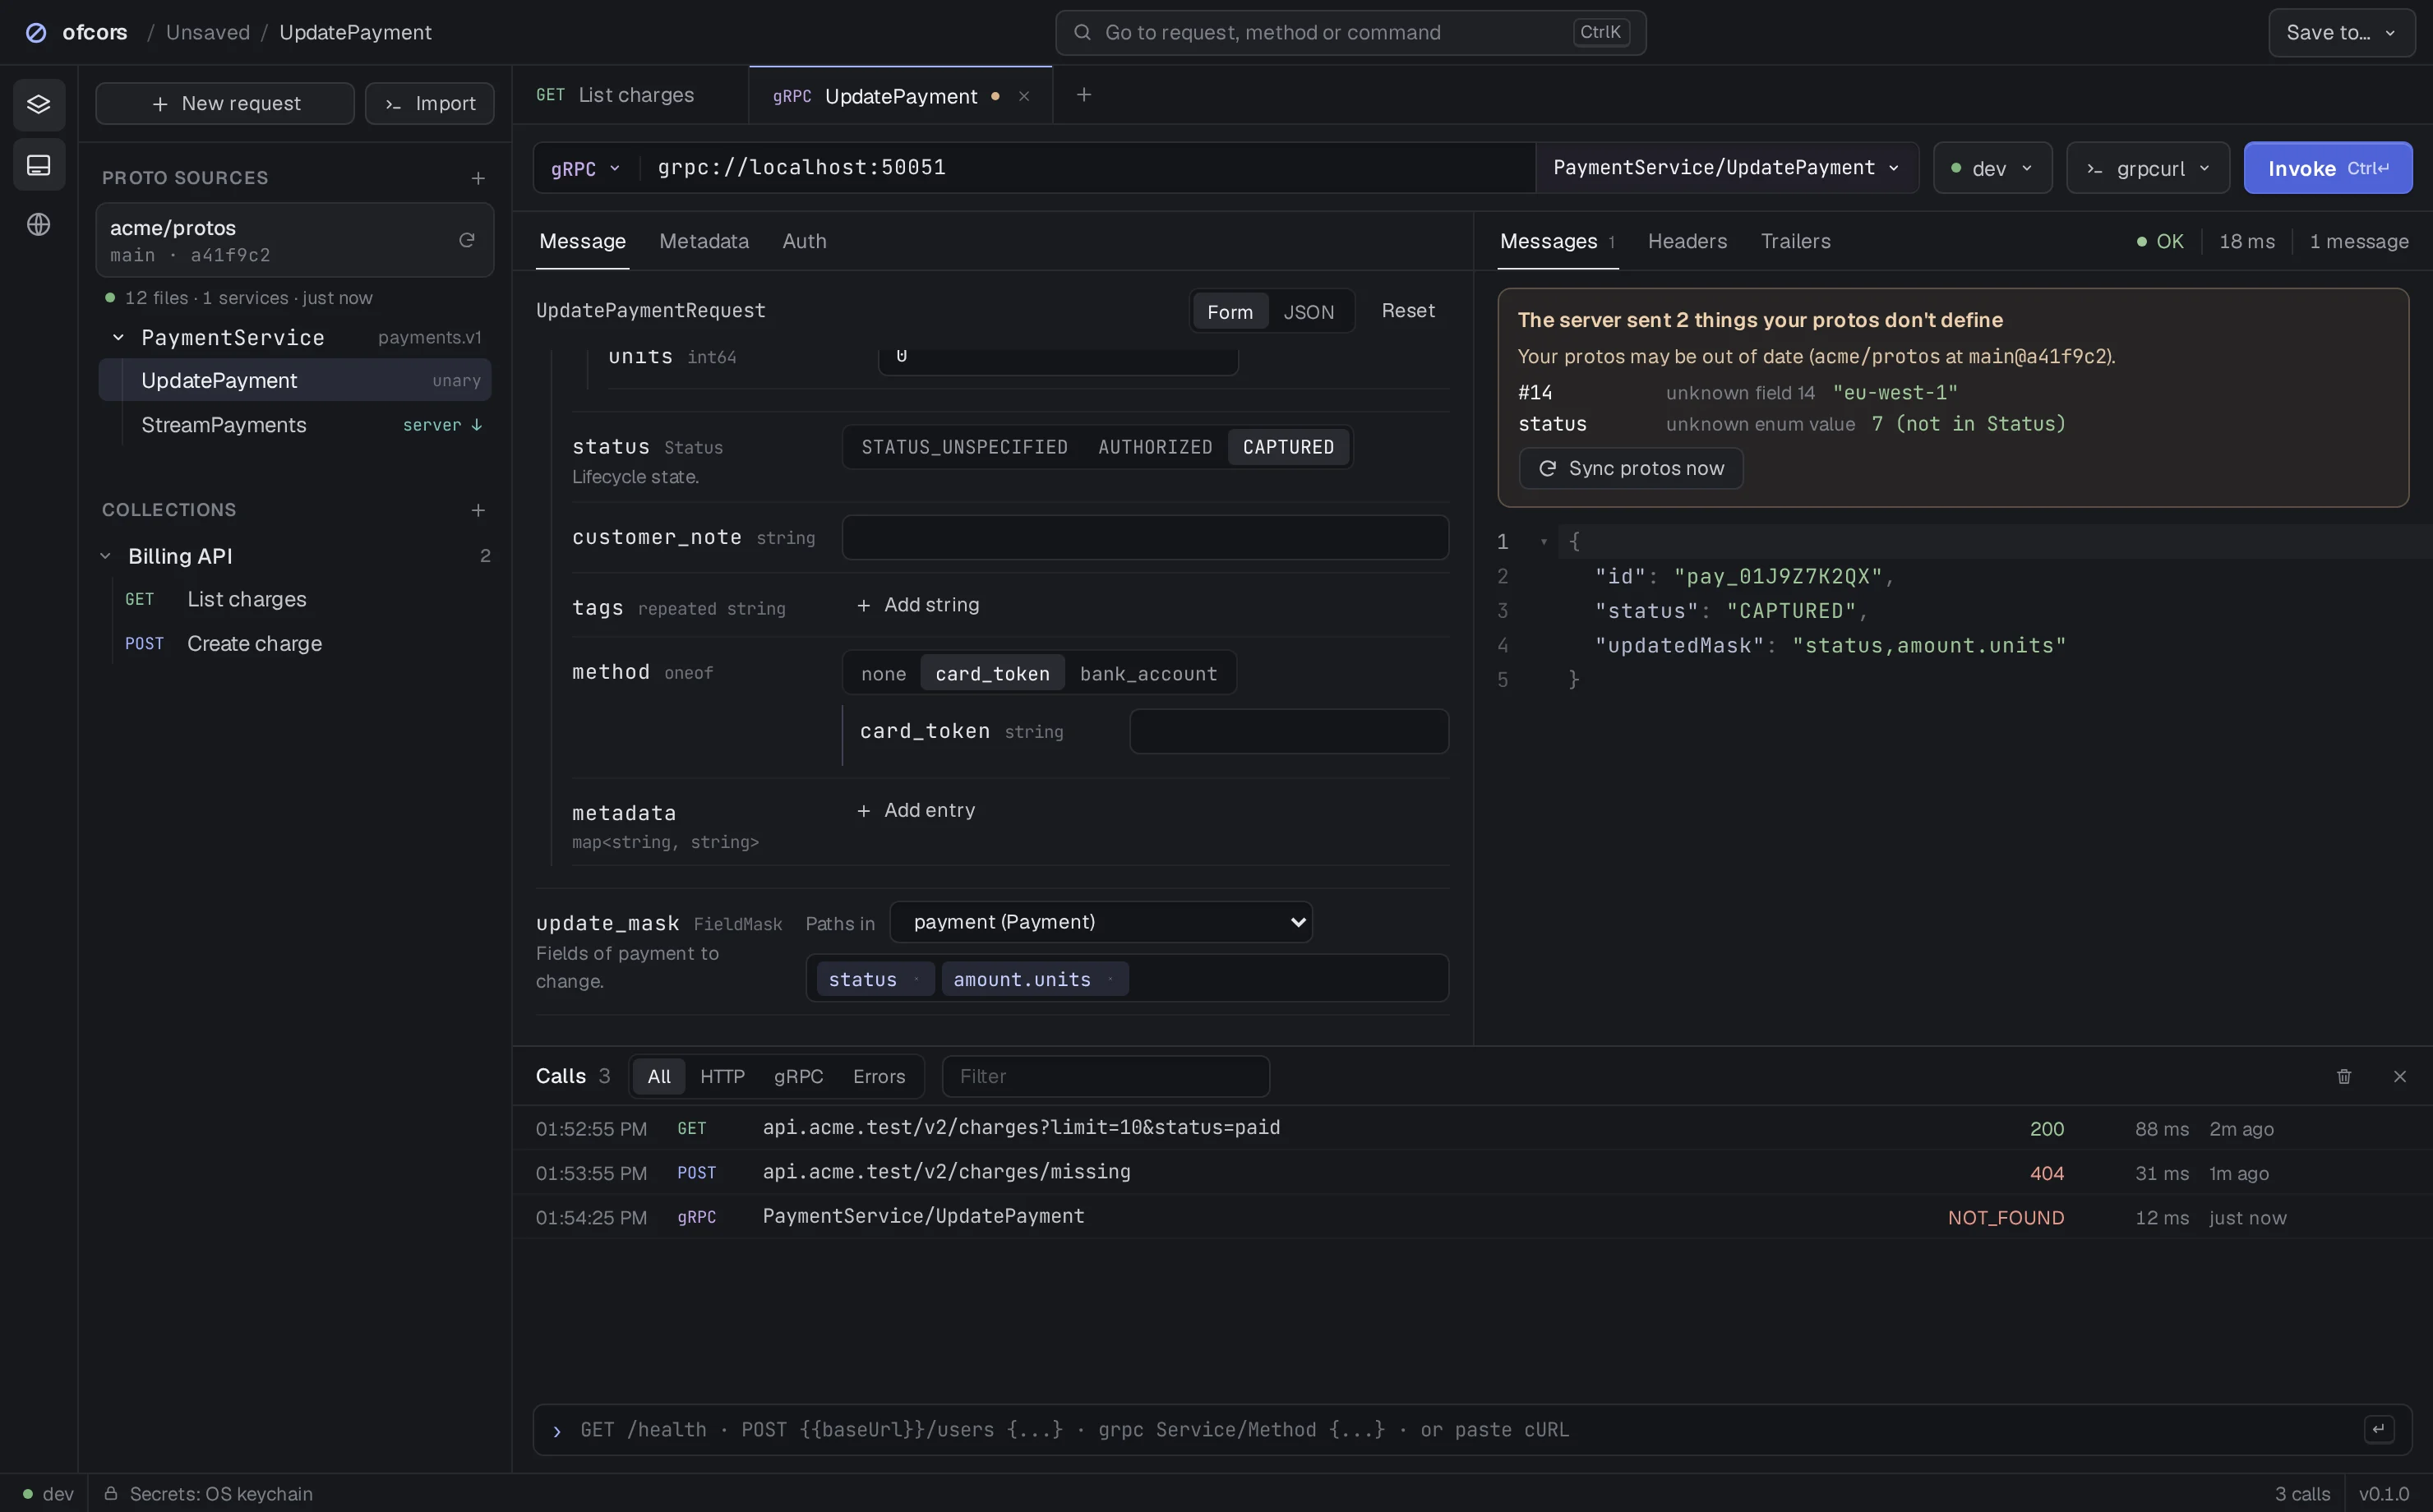2433x1512 pixels.
Task: Reset the UpdatePaymentRequest form
Action: 1408,311
